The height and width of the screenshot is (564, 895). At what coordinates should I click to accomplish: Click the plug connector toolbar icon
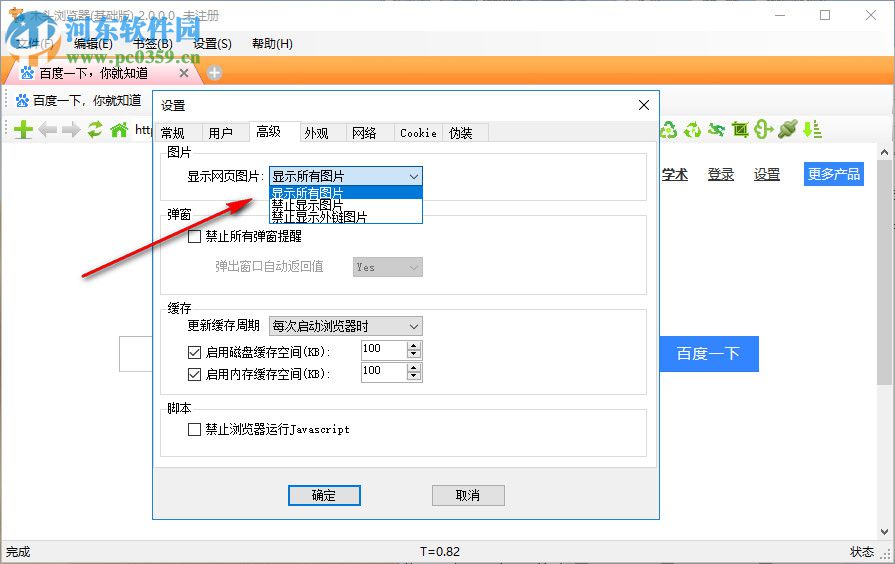click(x=787, y=129)
